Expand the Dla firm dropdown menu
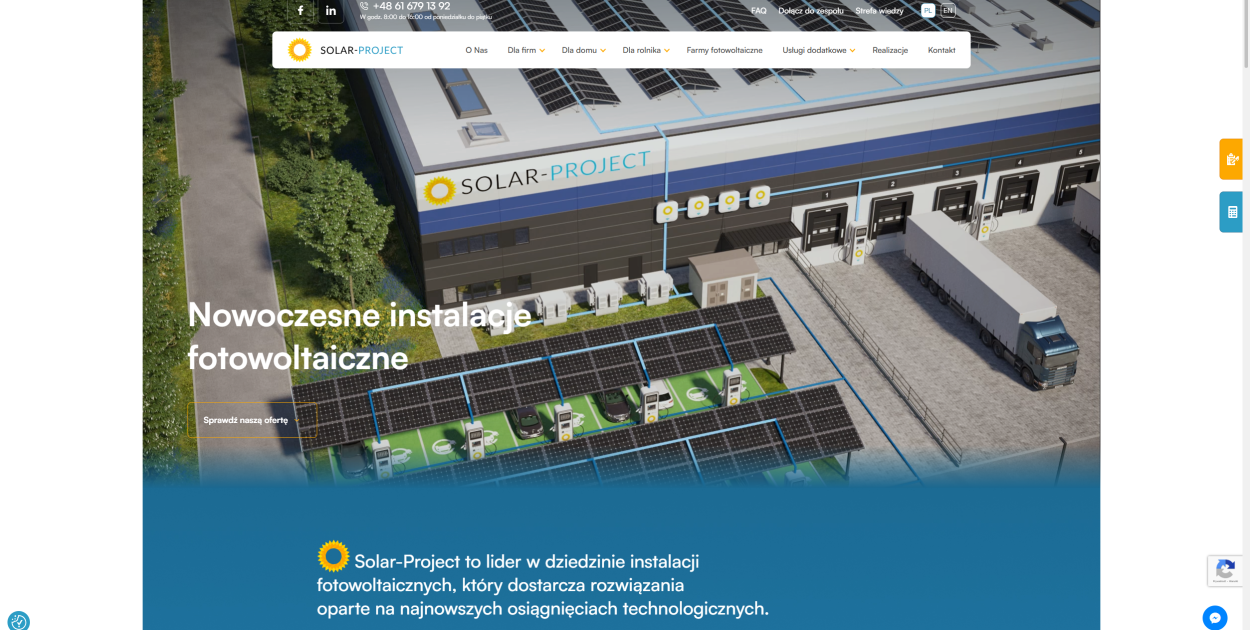 pyautogui.click(x=524, y=49)
